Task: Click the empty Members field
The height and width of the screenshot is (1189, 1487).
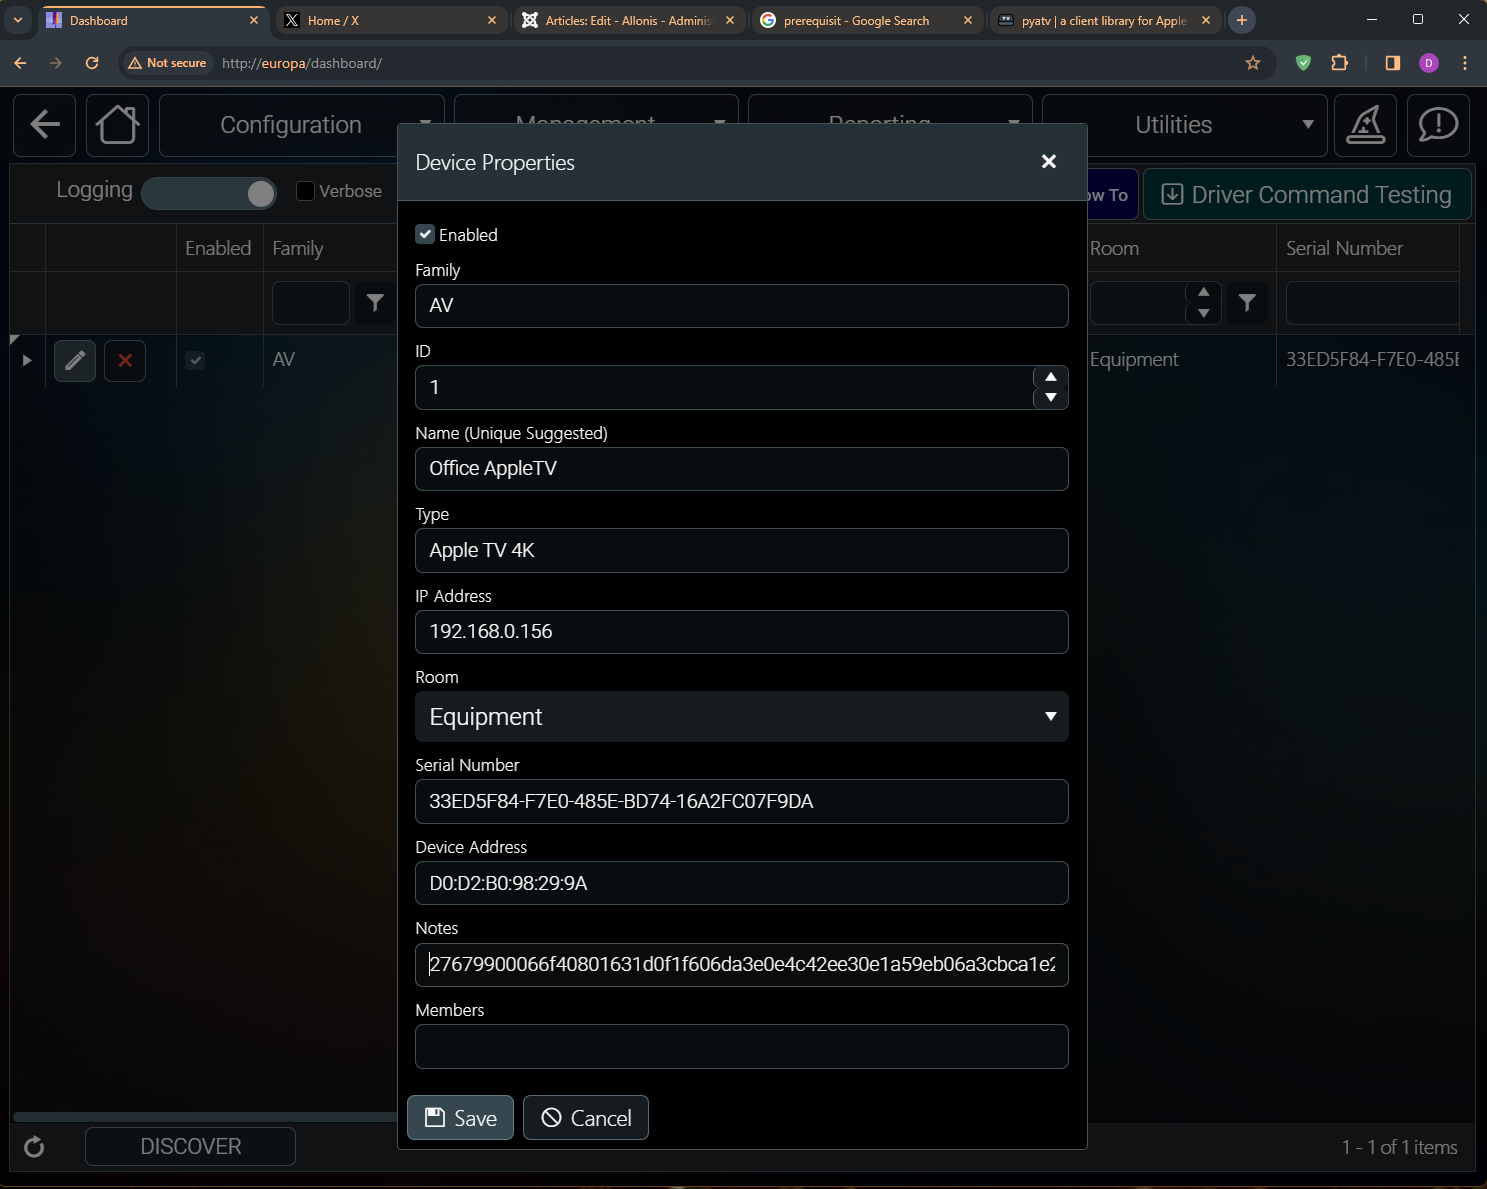Action: click(742, 1047)
